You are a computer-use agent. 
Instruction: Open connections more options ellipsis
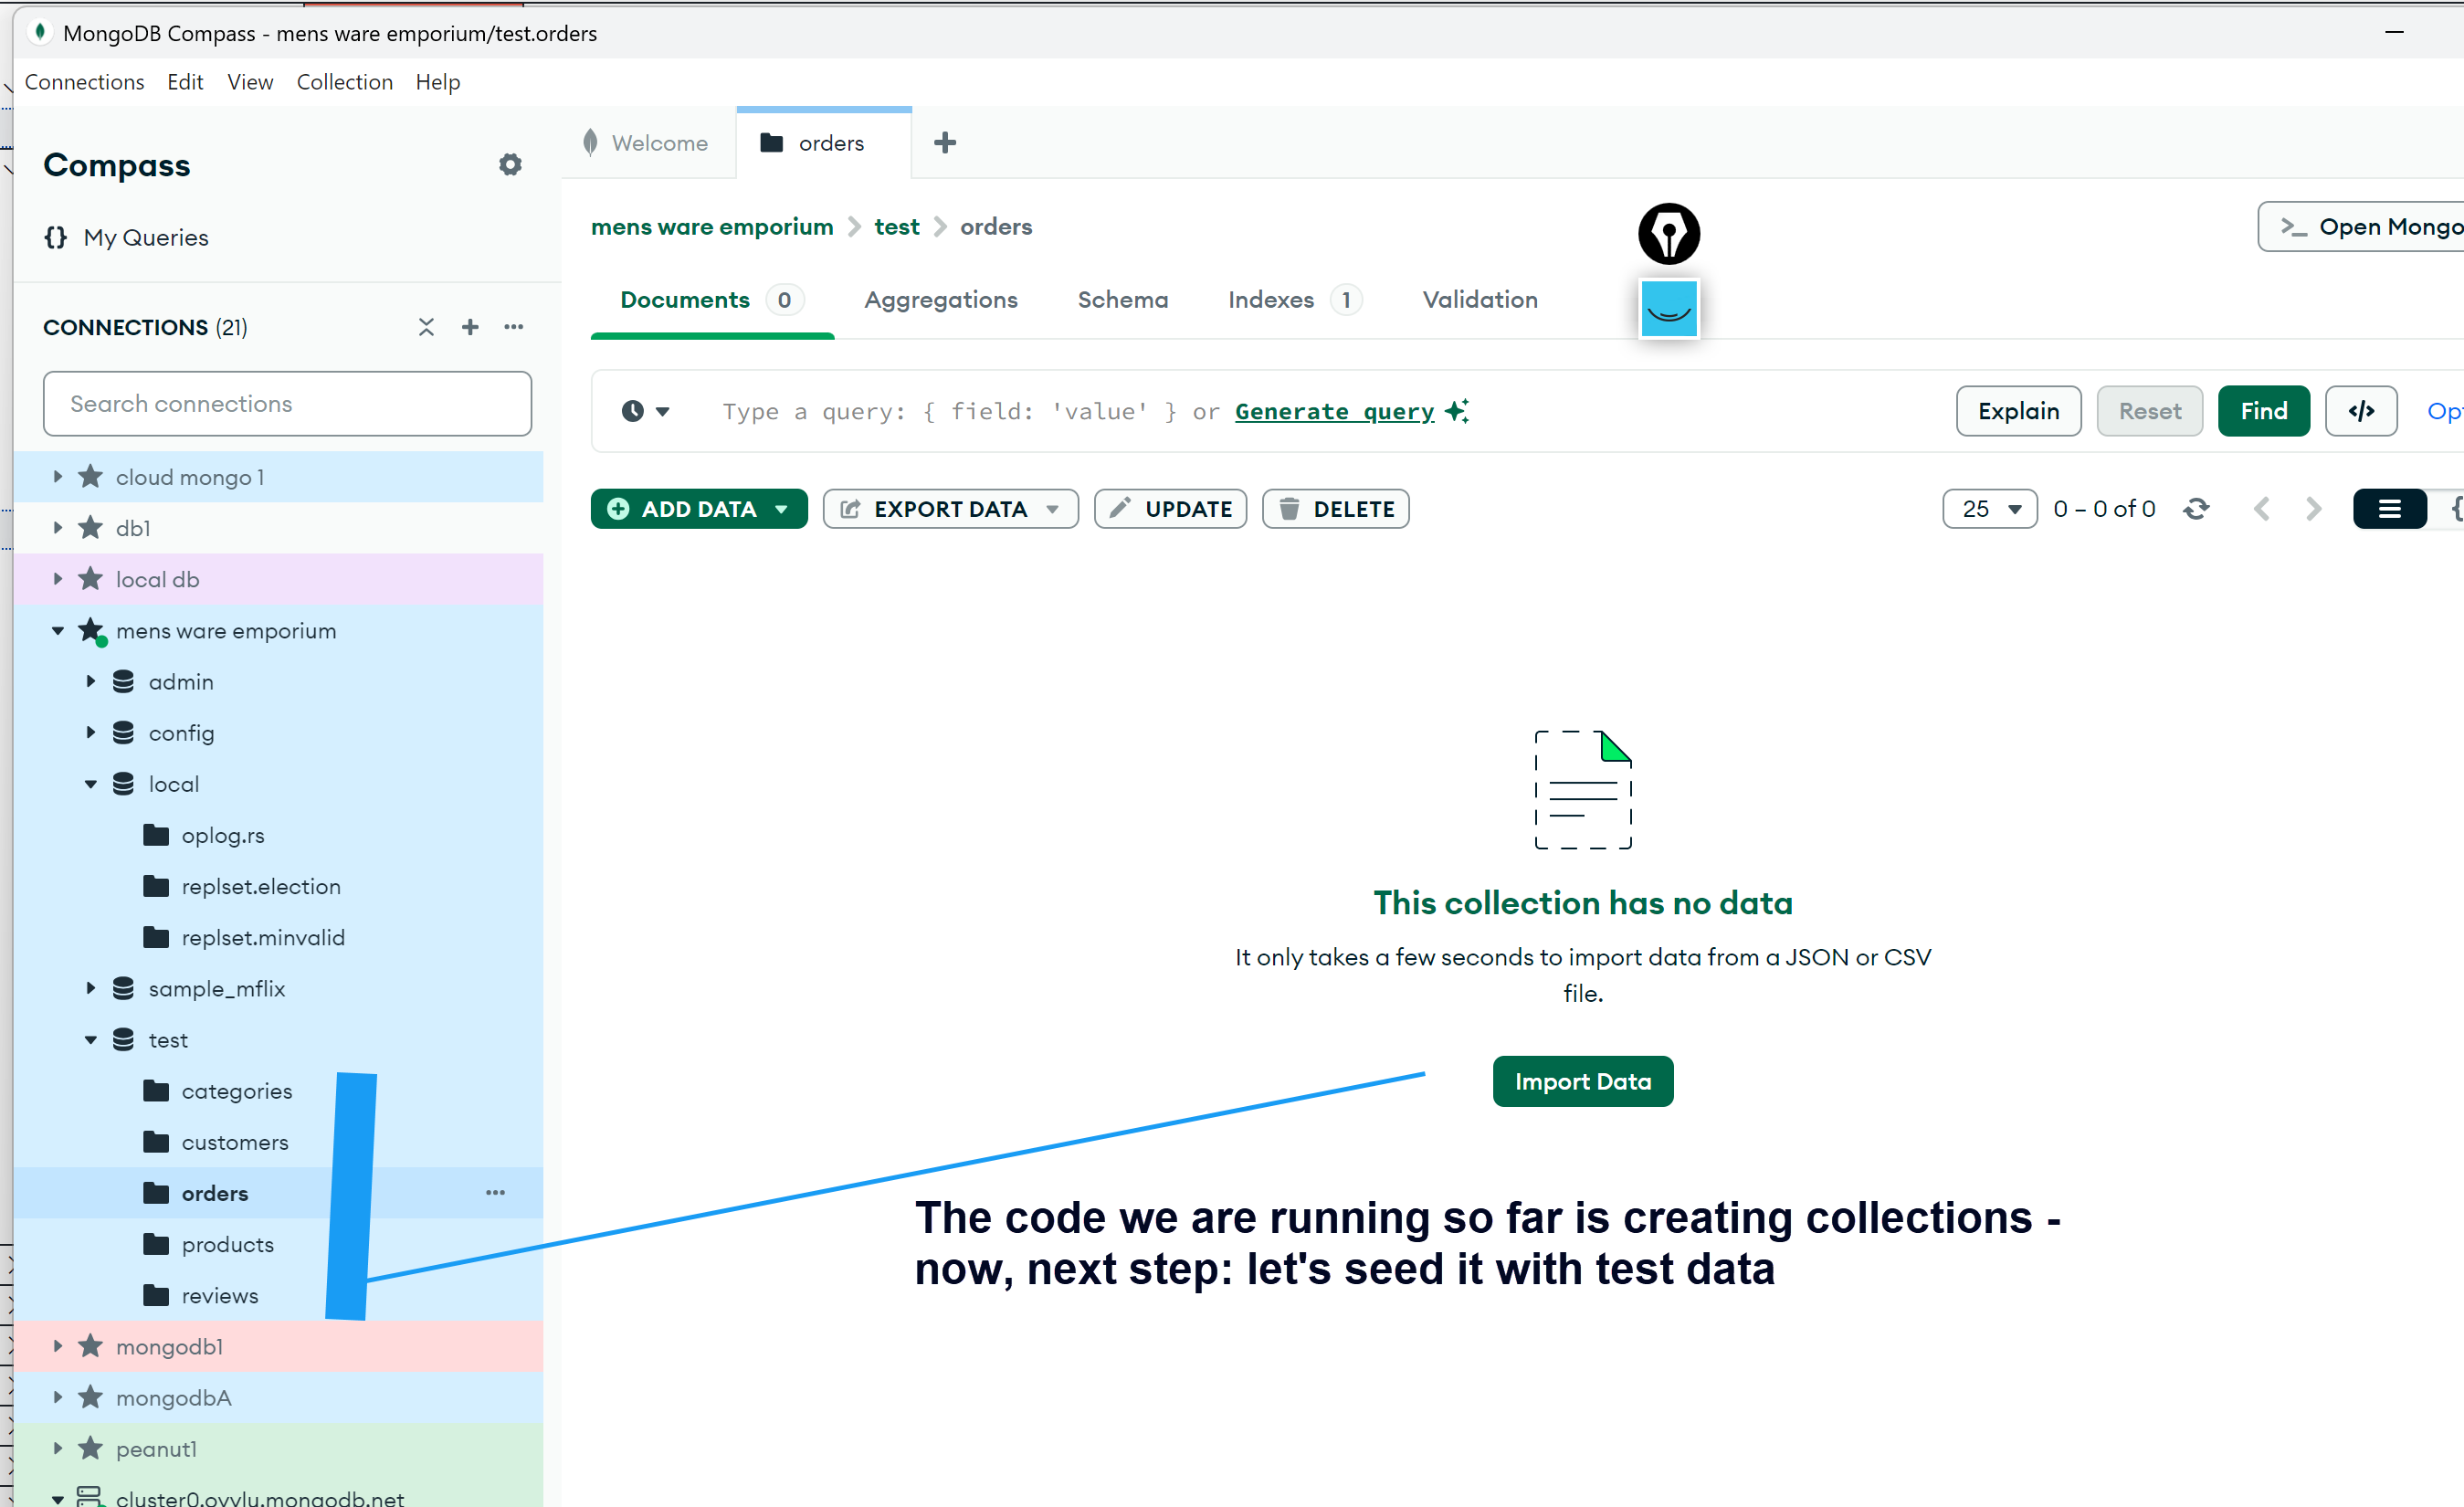[x=514, y=327]
